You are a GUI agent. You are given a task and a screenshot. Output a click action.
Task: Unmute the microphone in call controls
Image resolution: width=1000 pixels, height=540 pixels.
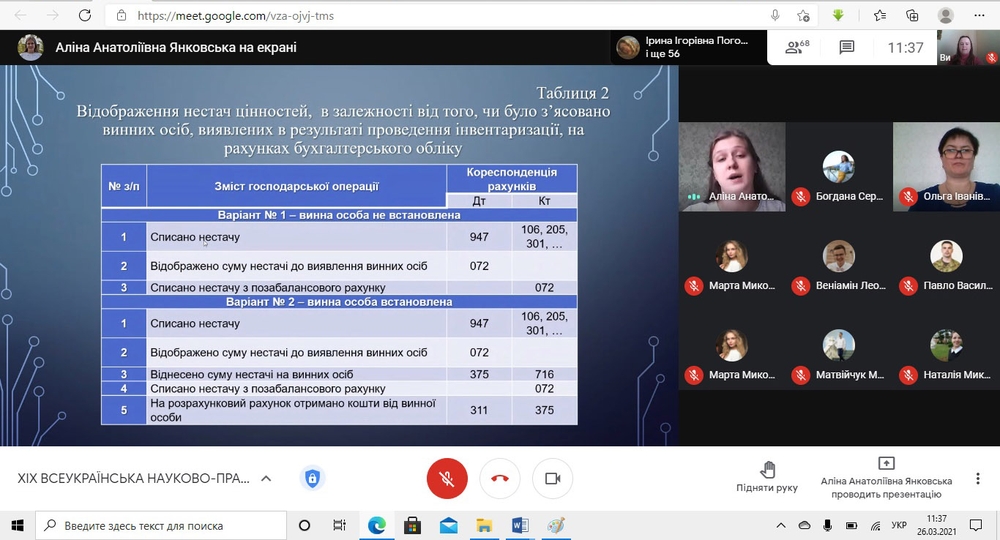coord(447,478)
